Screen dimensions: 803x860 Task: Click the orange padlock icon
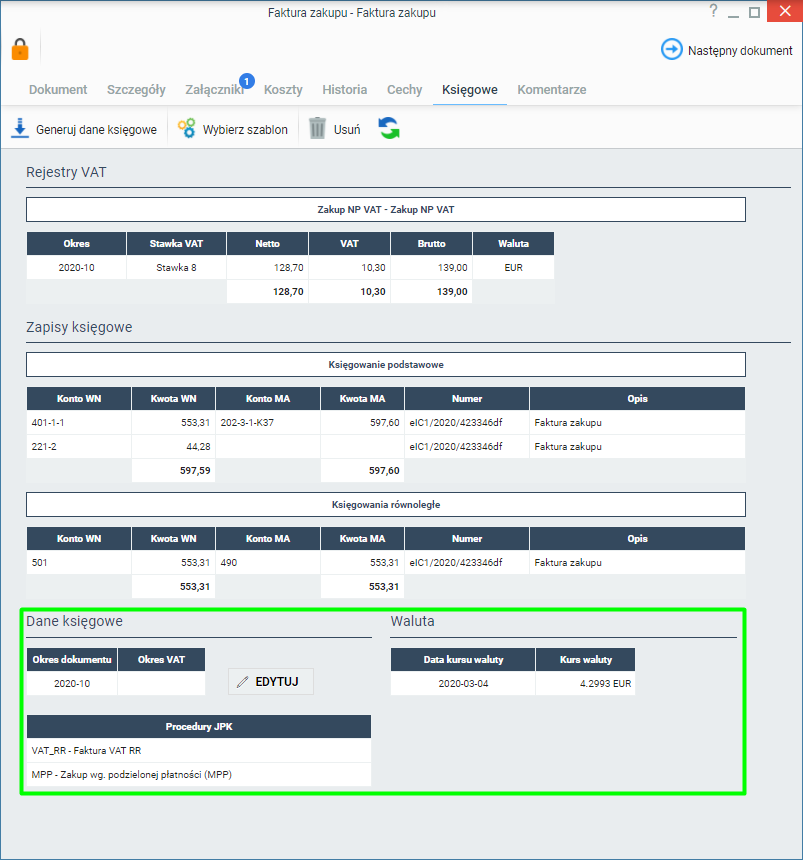20,49
